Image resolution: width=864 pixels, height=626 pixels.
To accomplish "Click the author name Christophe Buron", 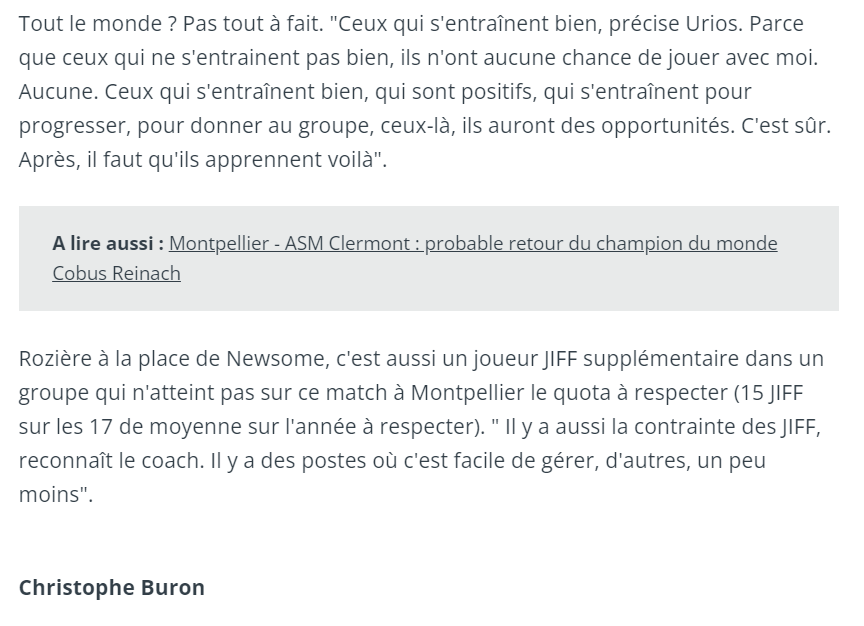I will (x=111, y=587).
